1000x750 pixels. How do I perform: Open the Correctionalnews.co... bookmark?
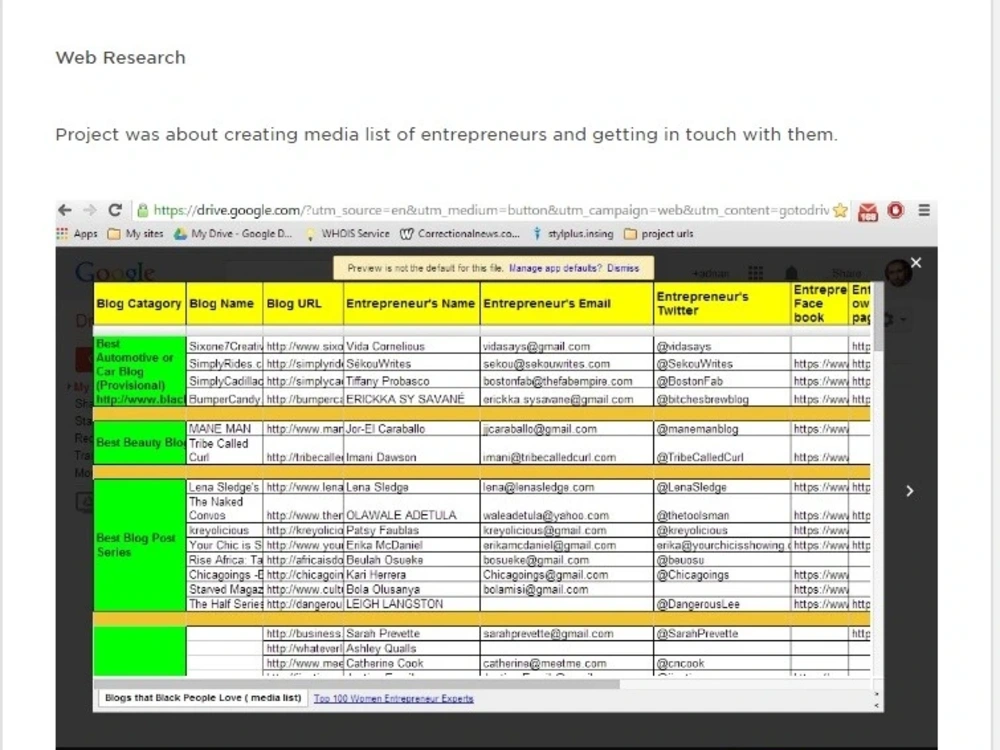(x=460, y=233)
